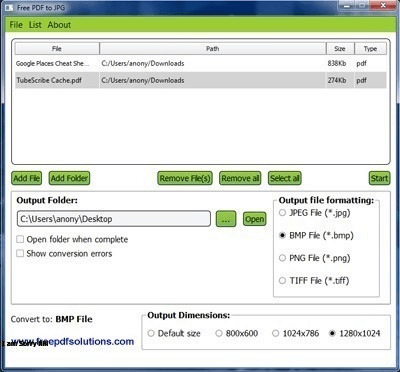Click the File column header

pos(57,49)
